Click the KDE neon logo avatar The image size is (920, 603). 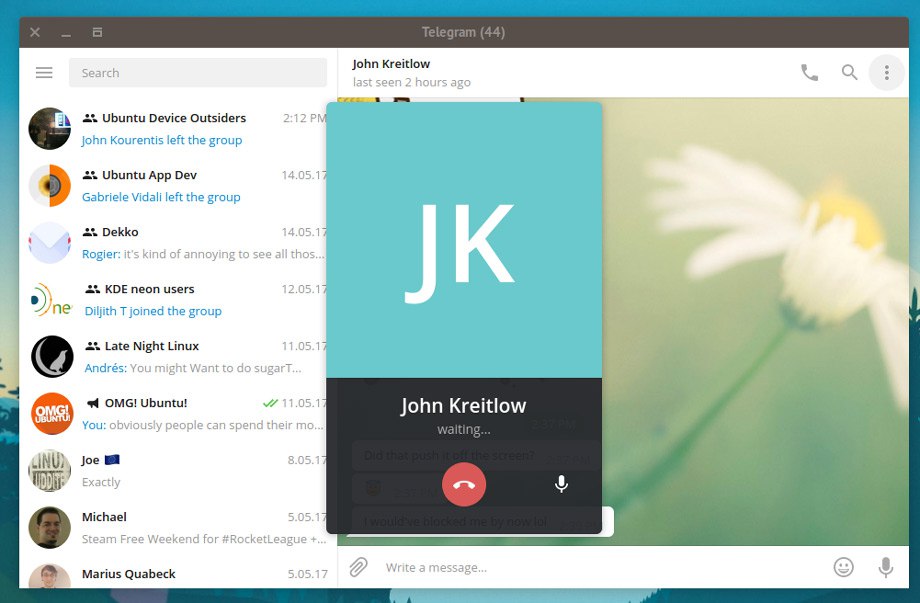click(x=51, y=300)
